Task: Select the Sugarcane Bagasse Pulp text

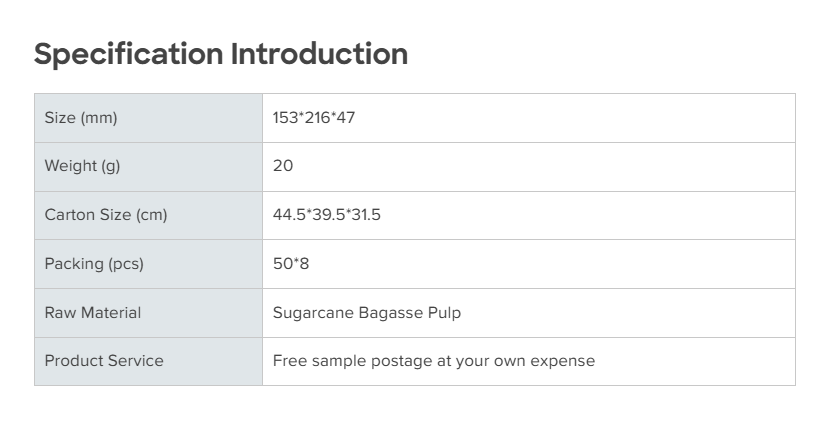Action: tap(367, 313)
